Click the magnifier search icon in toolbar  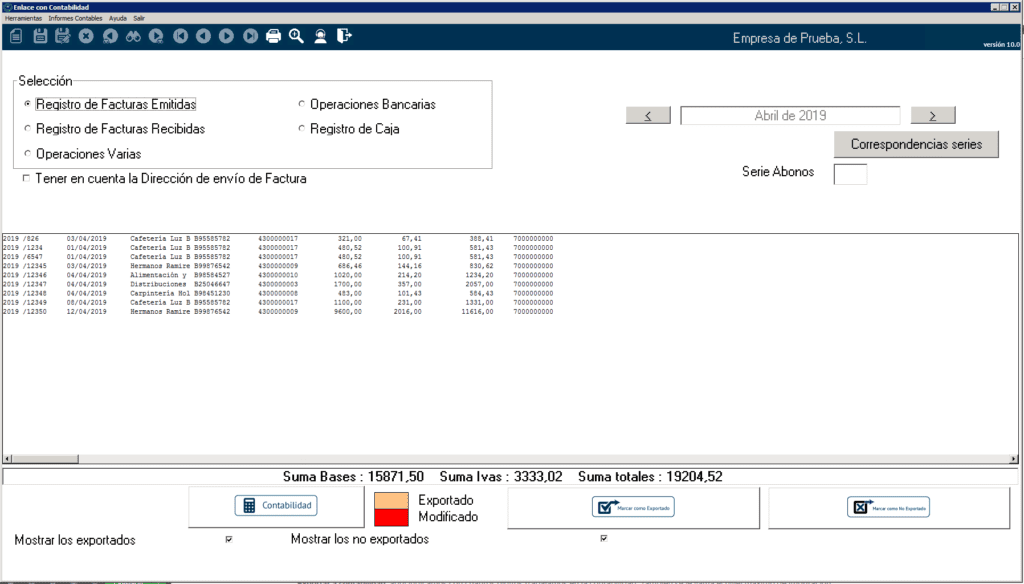pos(296,36)
